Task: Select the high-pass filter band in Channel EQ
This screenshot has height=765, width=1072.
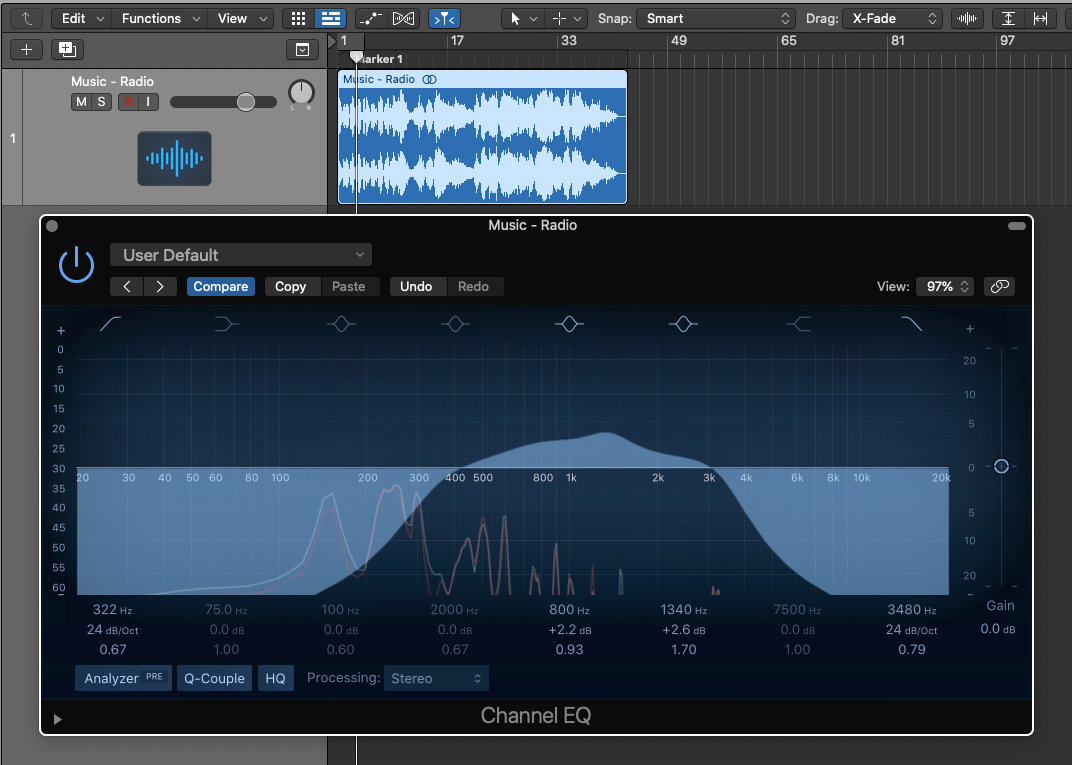Action: [110, 323]
